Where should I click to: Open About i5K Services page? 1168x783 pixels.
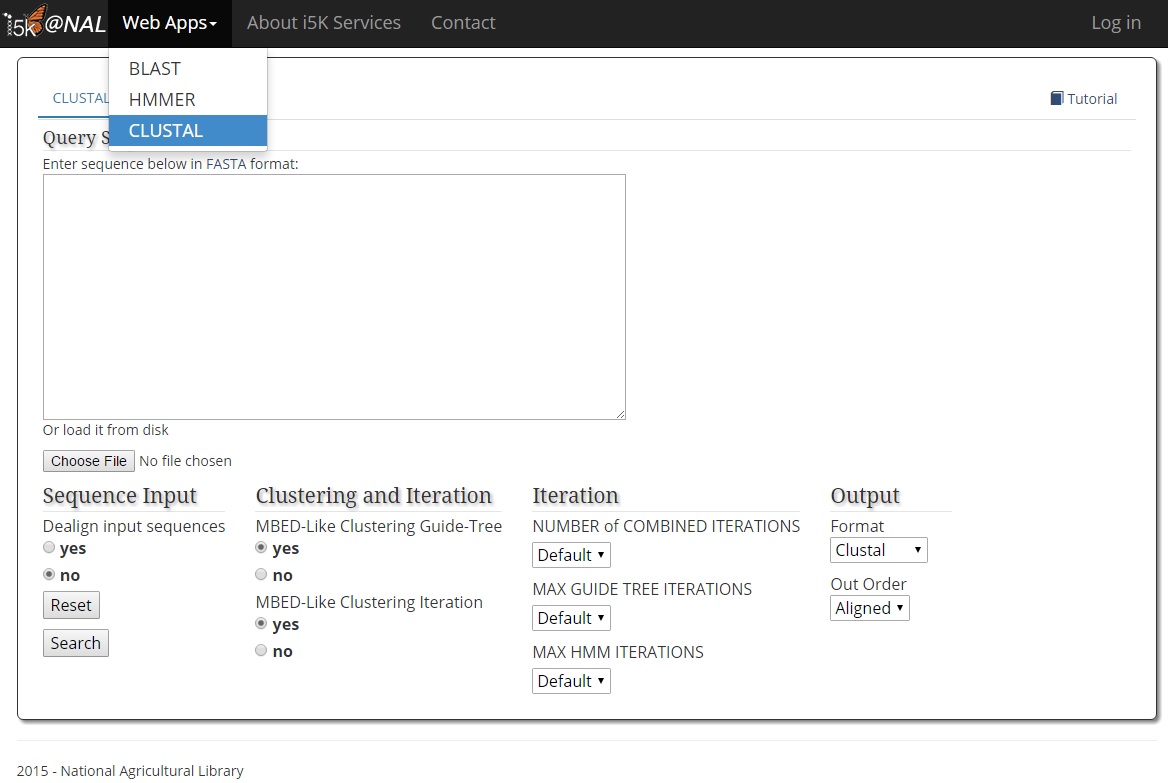pos(323,23)
